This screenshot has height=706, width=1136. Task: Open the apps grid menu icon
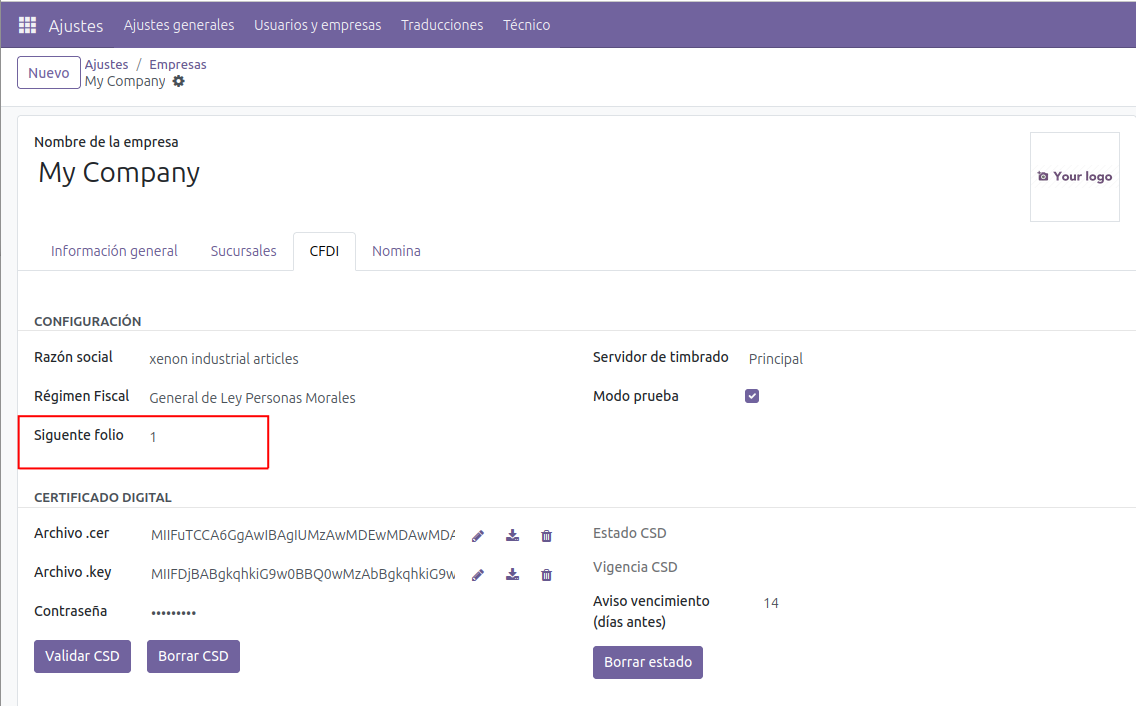tap(27, 25)
